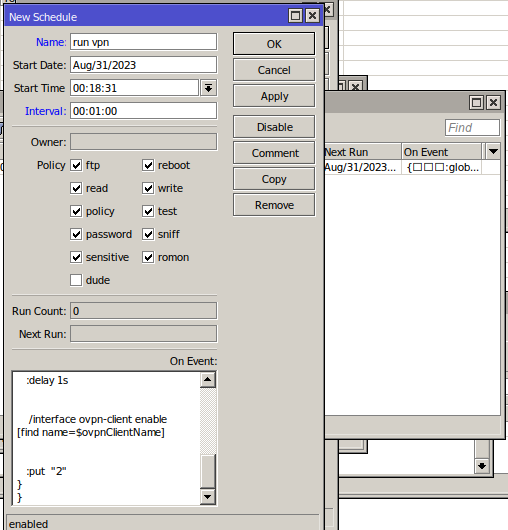Uncheck the write policy checkbox
508x530 pixels.
pos(148,188)
